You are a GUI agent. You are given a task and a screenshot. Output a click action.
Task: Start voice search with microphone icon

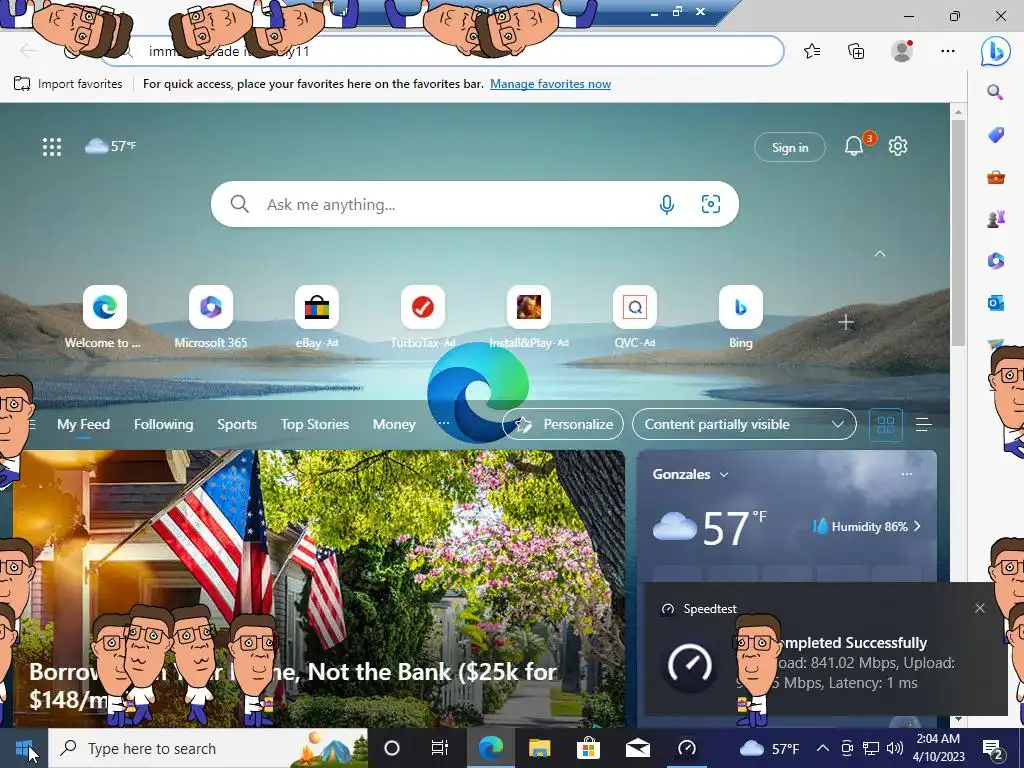pyautogui.click(x=666, y=204)
